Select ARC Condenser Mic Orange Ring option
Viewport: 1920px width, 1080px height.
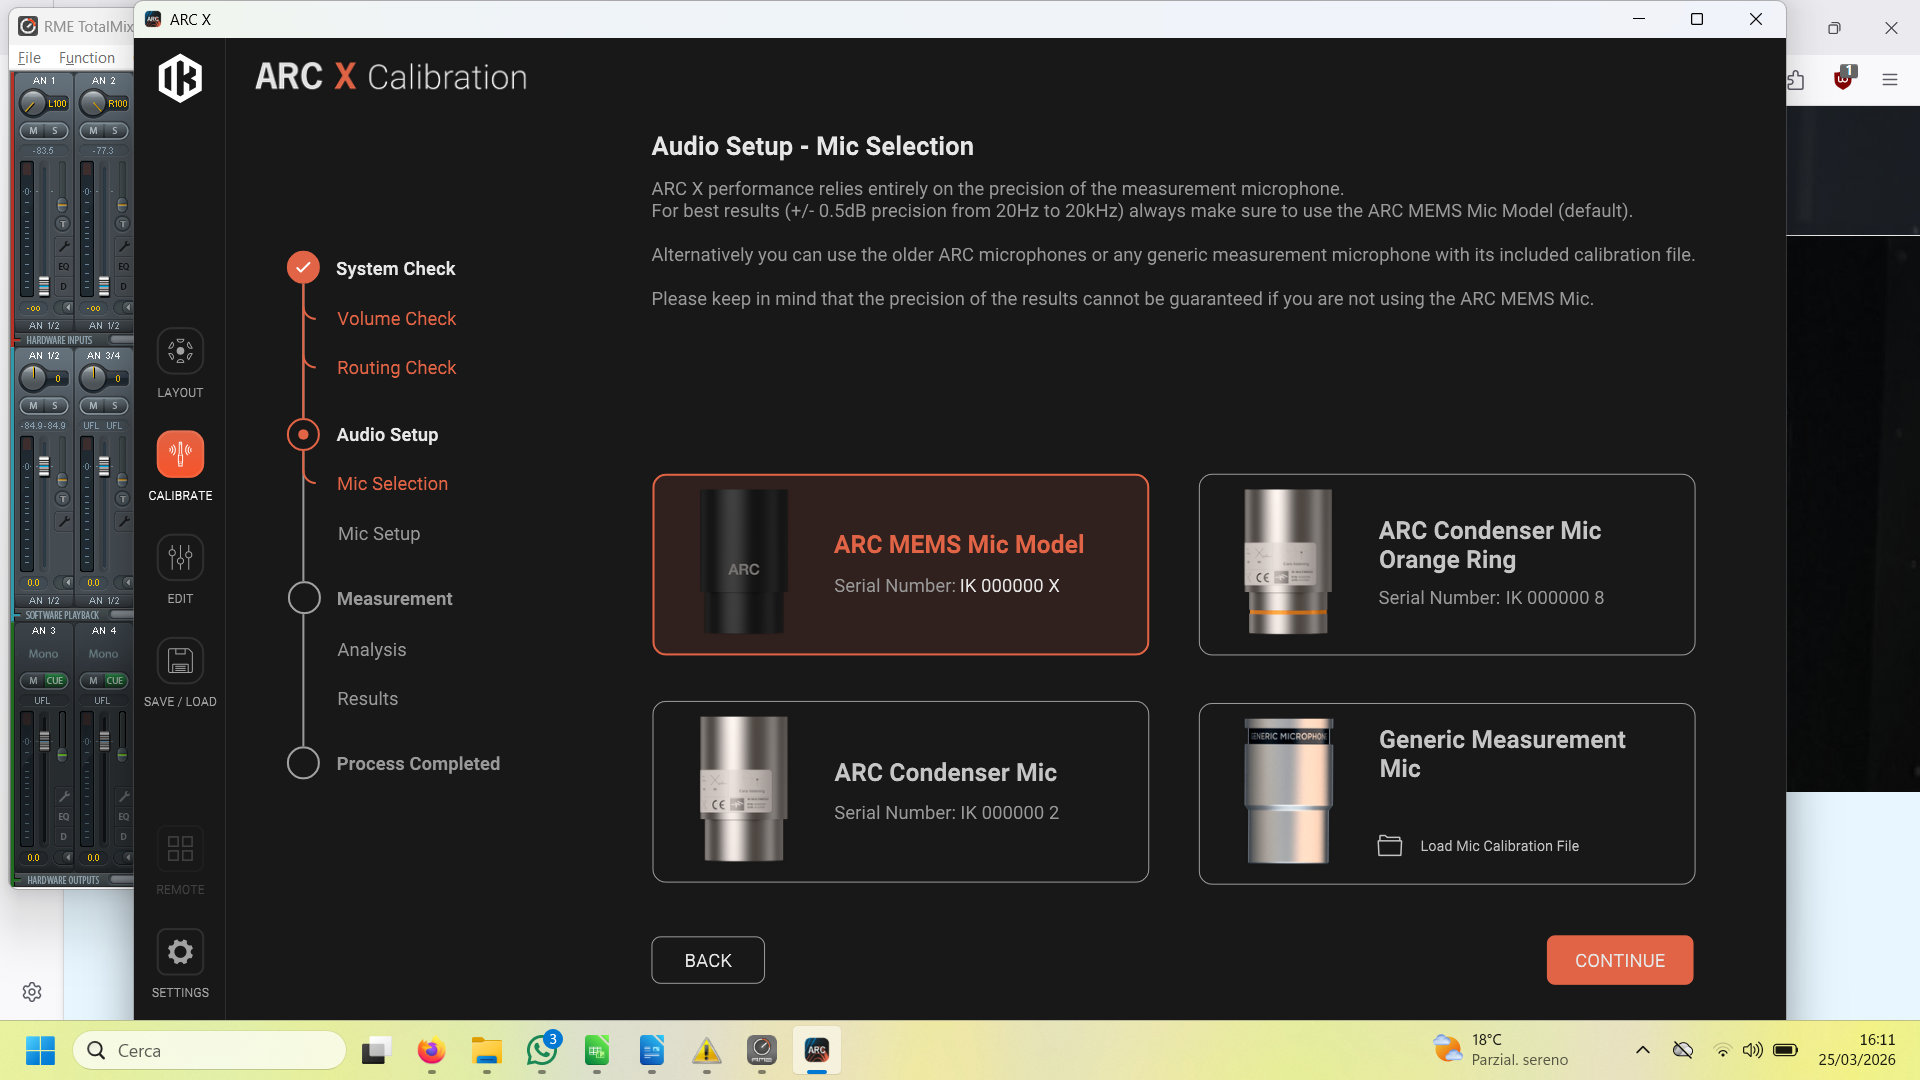click(x=1446, y=565)
